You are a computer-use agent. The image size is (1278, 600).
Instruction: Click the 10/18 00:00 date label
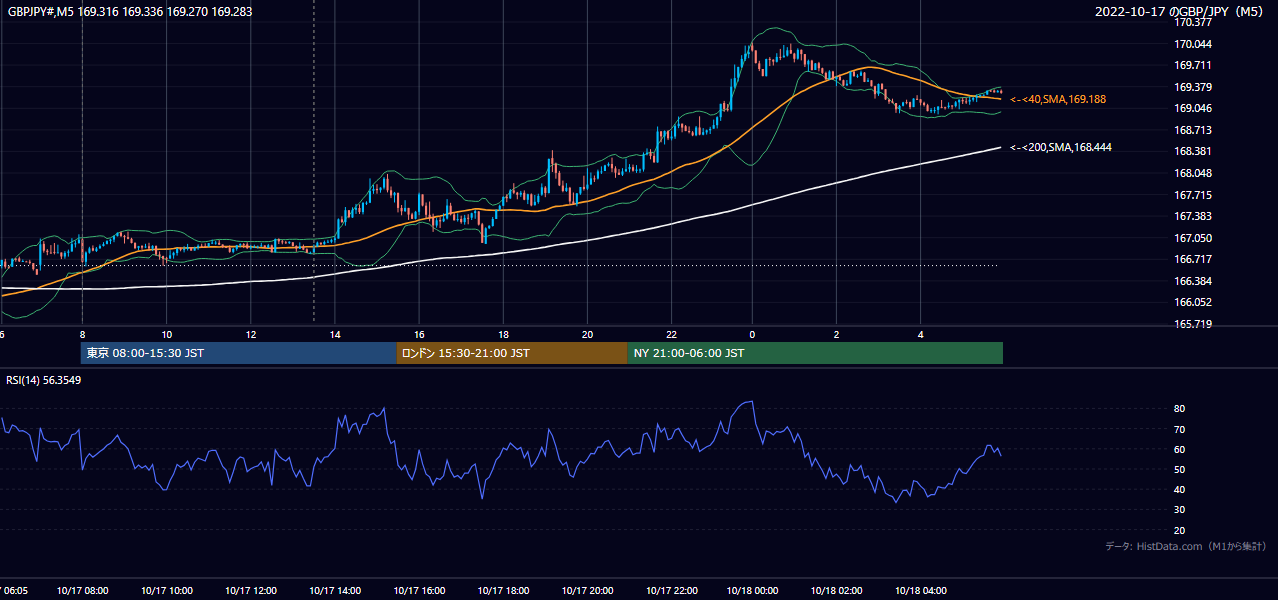752,591
